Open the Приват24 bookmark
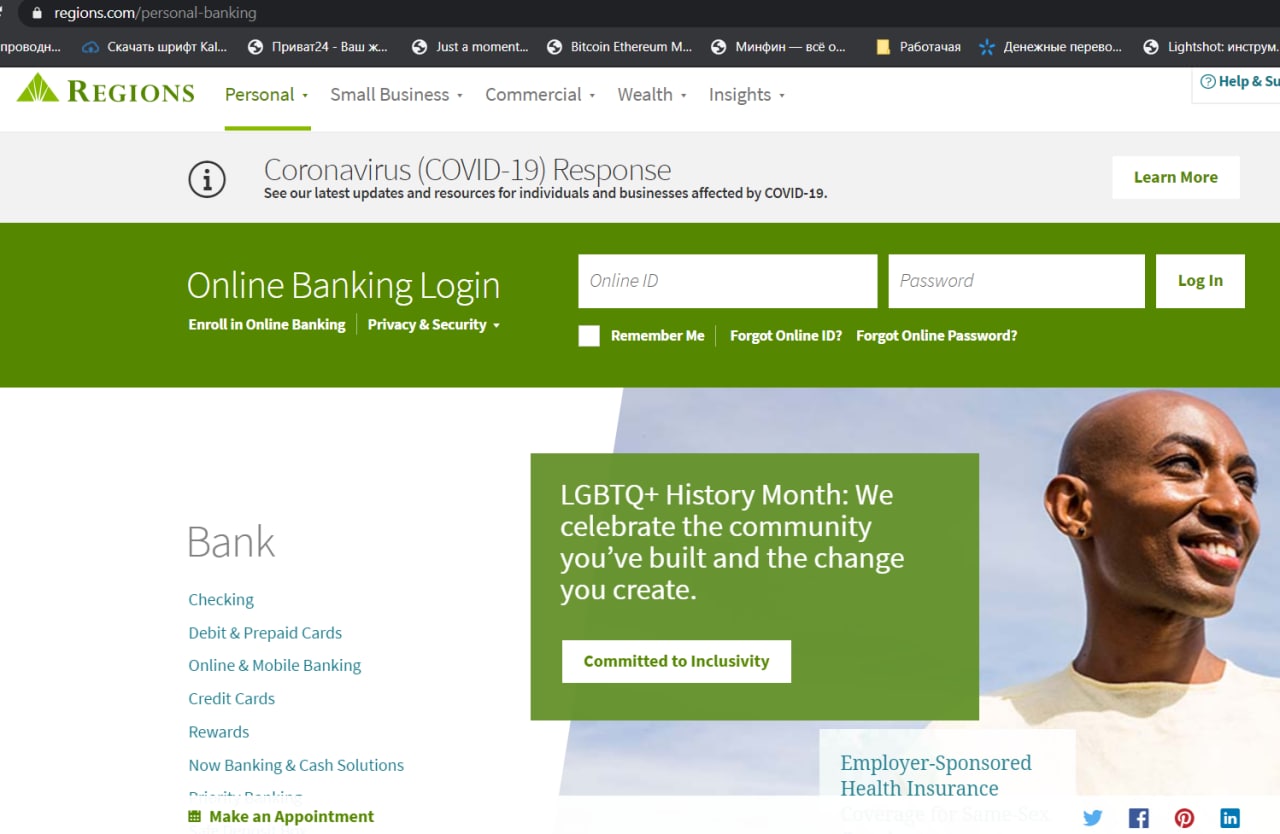Image resolution: width=1280 pixels, height=834 pixels. pos(317,46)
